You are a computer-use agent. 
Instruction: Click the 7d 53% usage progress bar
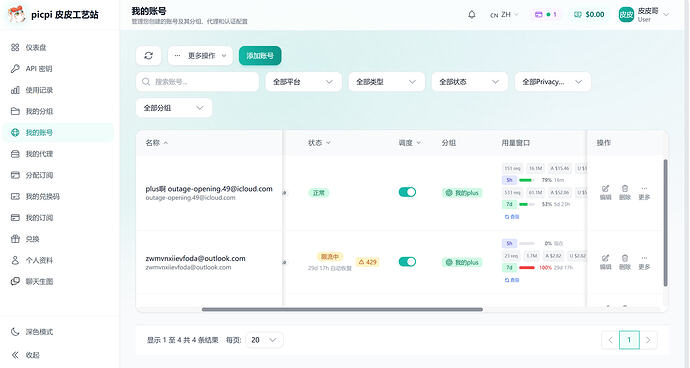click(526, 204)
